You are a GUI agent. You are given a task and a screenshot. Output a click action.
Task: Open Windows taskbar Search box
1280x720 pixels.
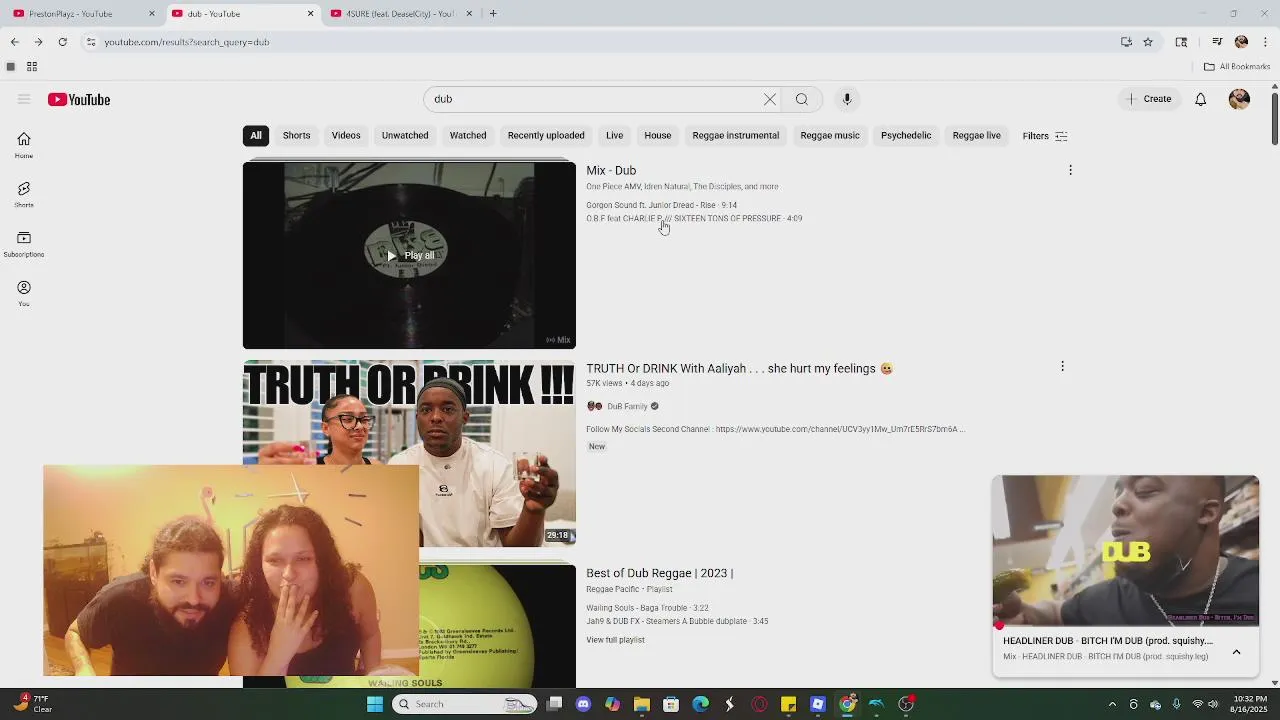465,704
